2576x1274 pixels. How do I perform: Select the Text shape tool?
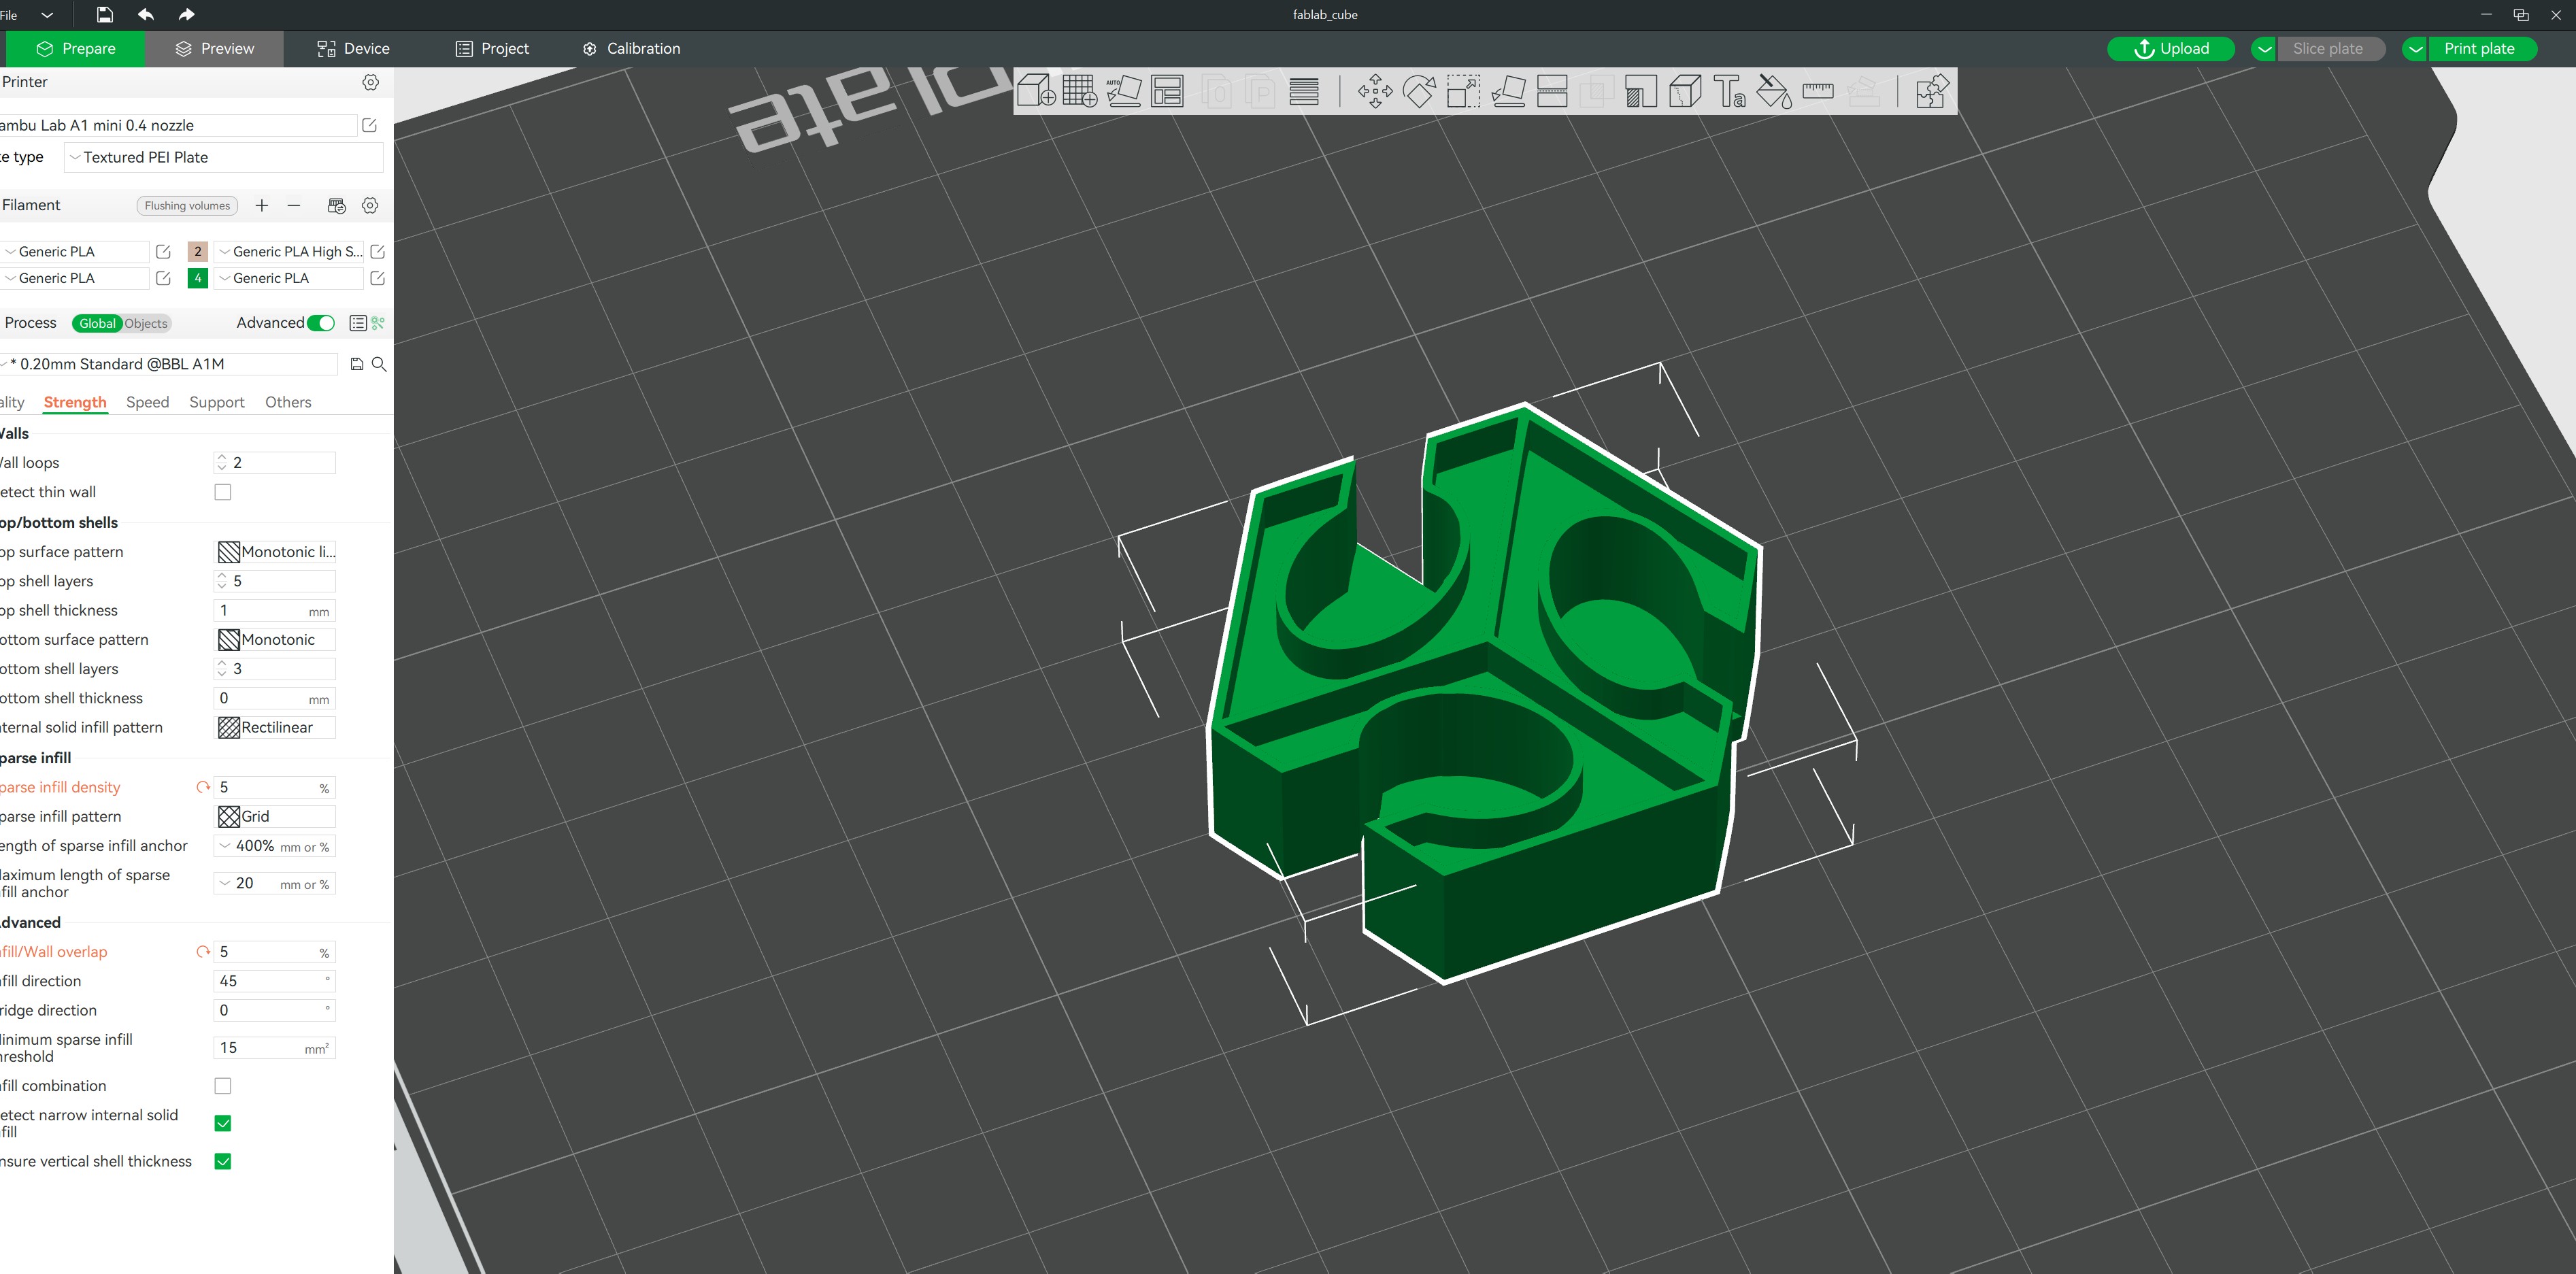(1729, 92)
